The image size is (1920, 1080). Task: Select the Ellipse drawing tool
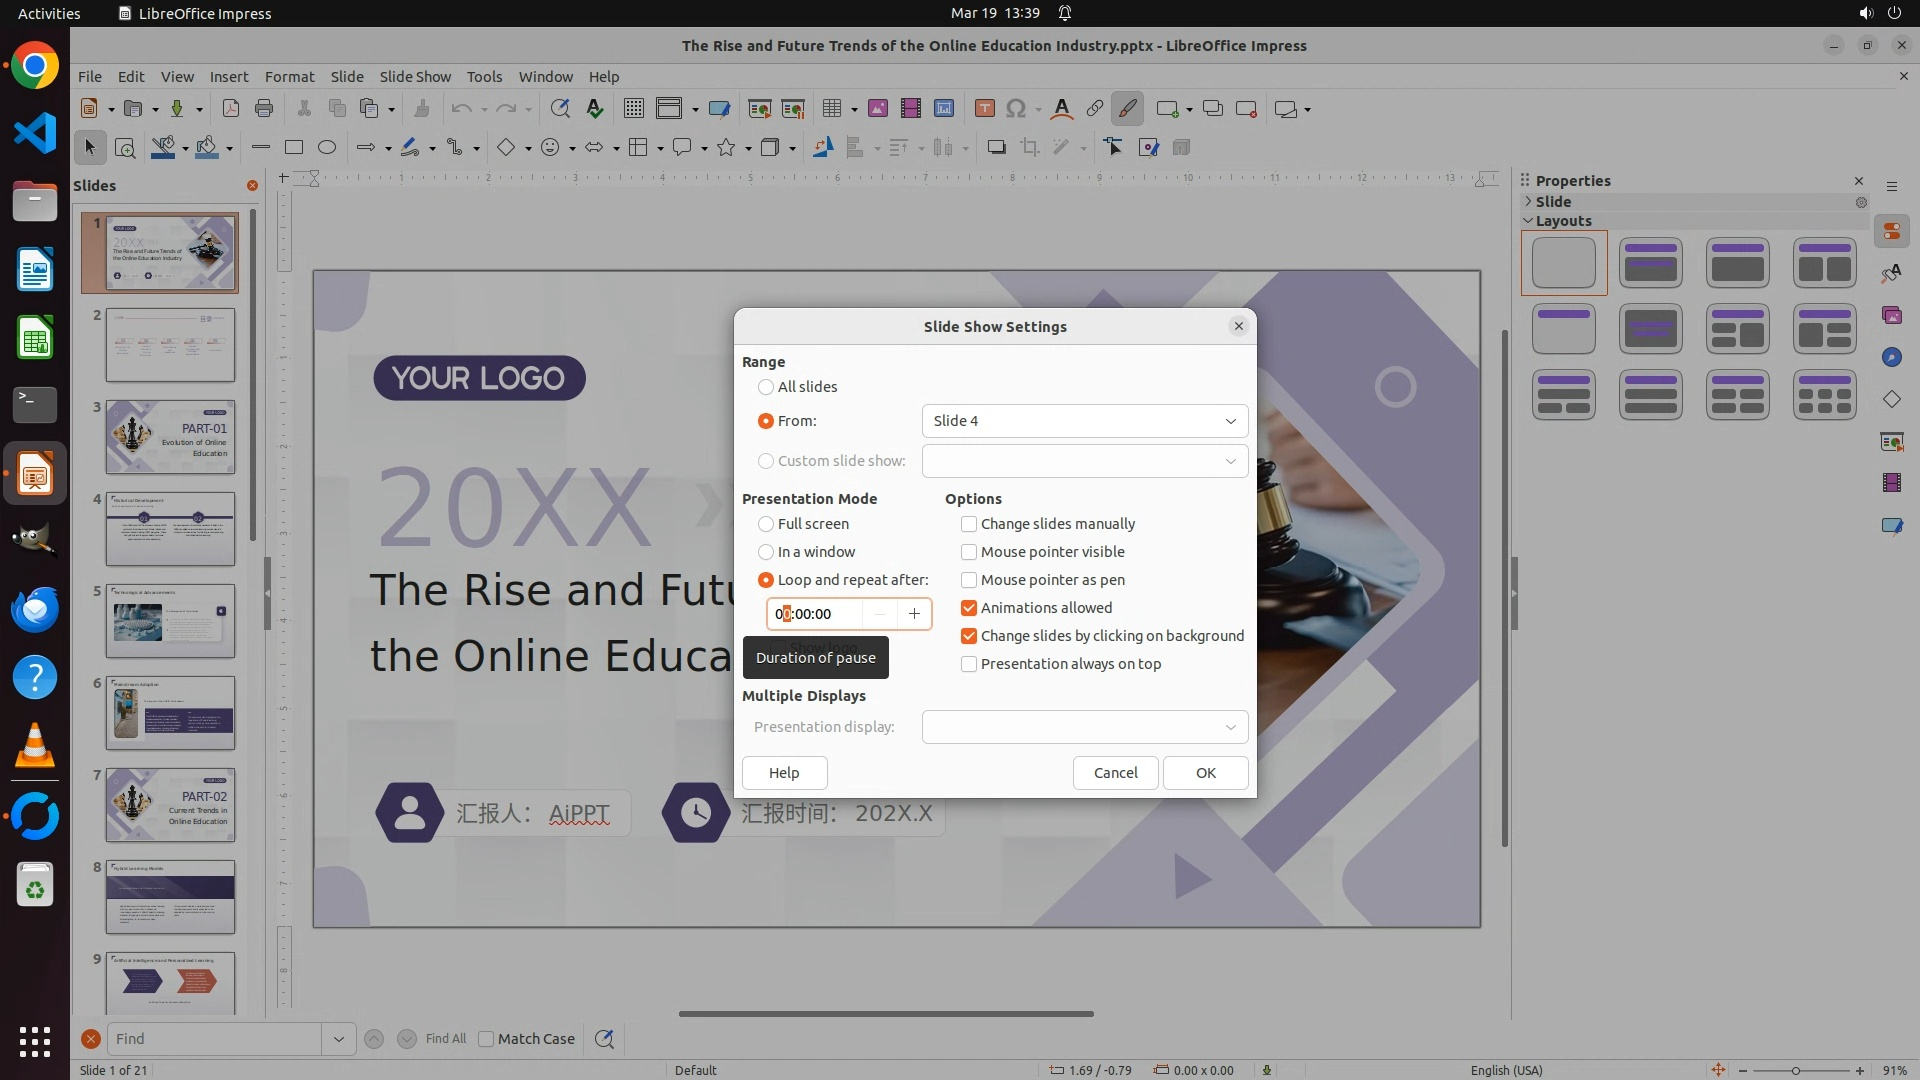[x=326, y=147]
